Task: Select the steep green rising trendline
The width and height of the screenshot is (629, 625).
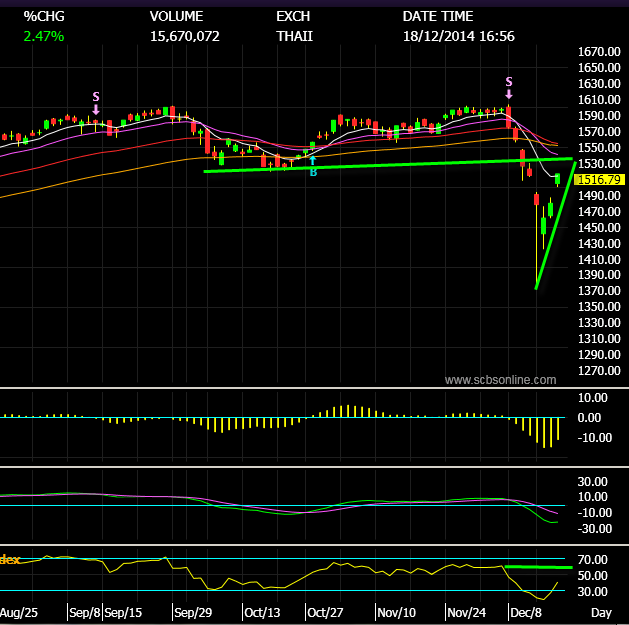Action: point(556,225)
